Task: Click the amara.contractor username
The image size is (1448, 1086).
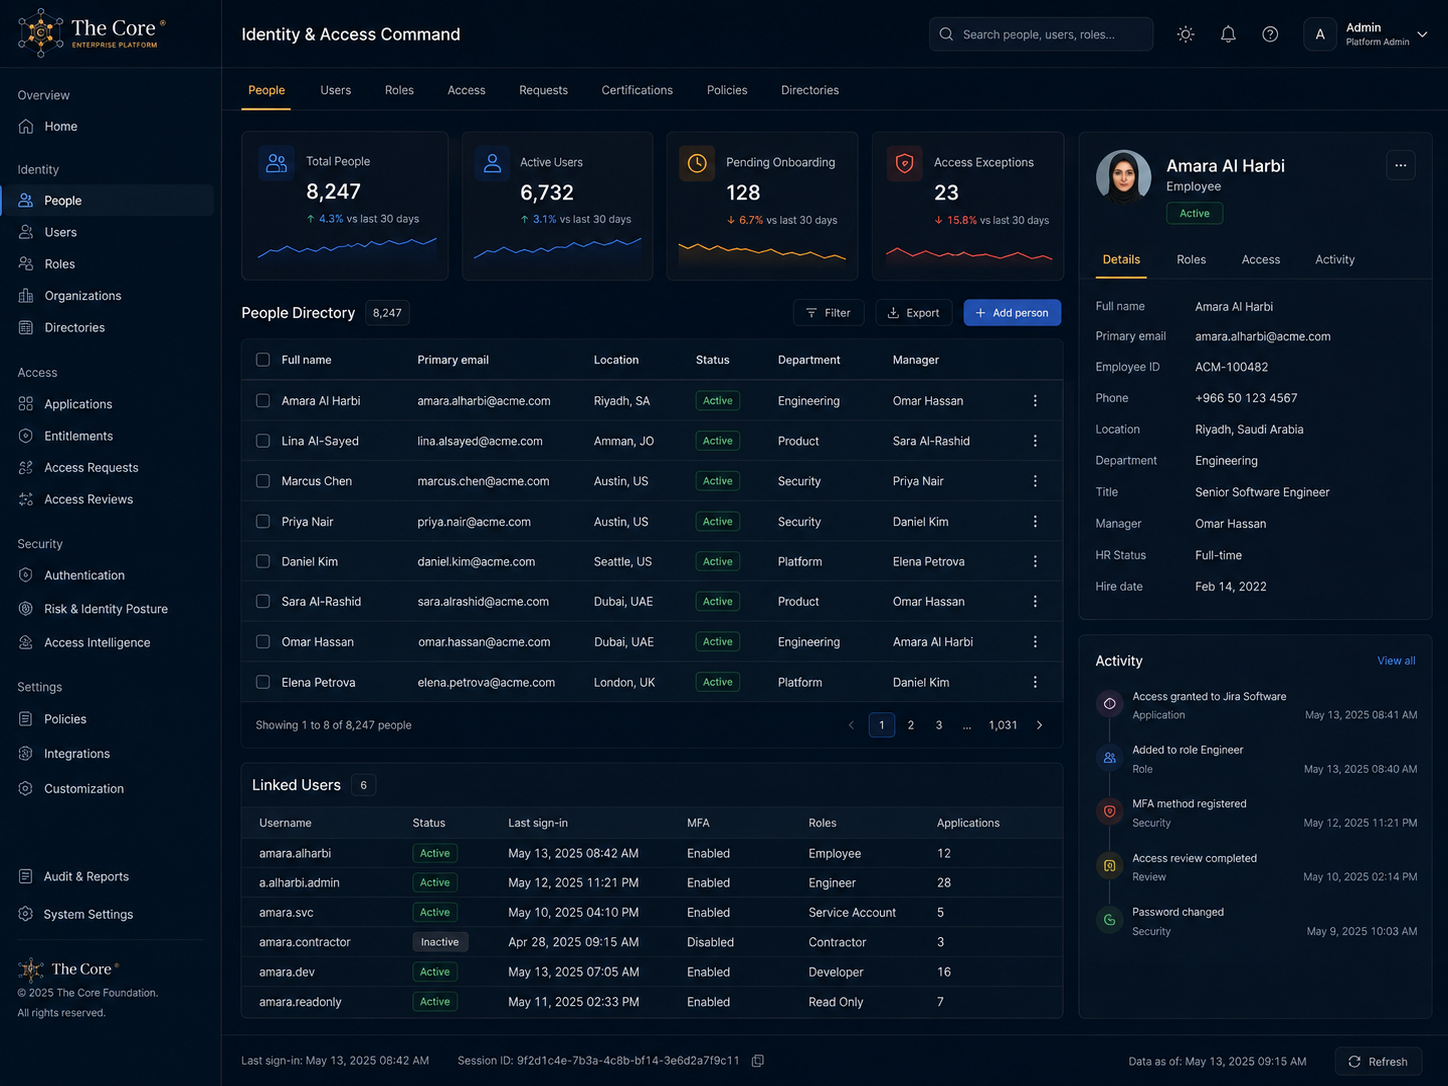Action: [305, 942]
